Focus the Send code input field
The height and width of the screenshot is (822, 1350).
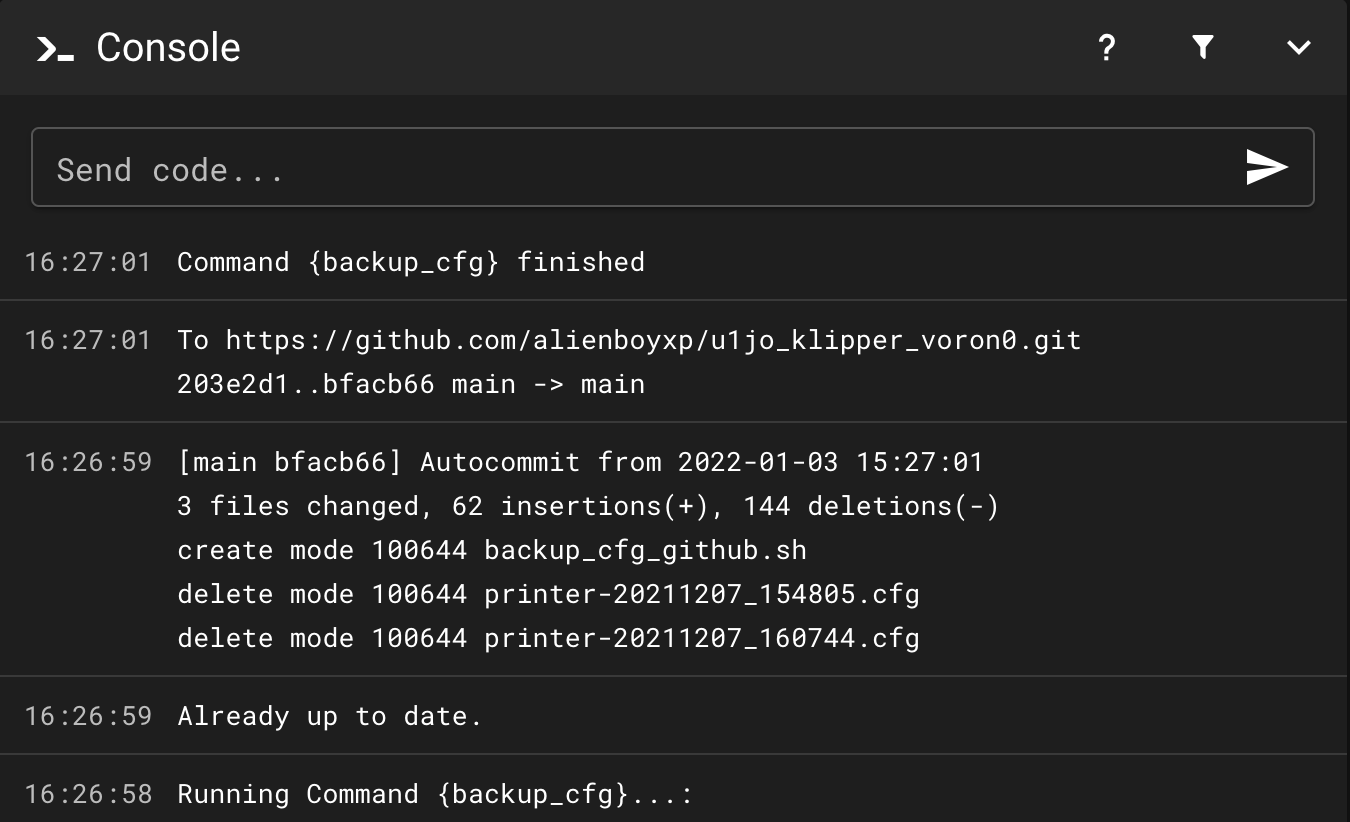point(640,168)
